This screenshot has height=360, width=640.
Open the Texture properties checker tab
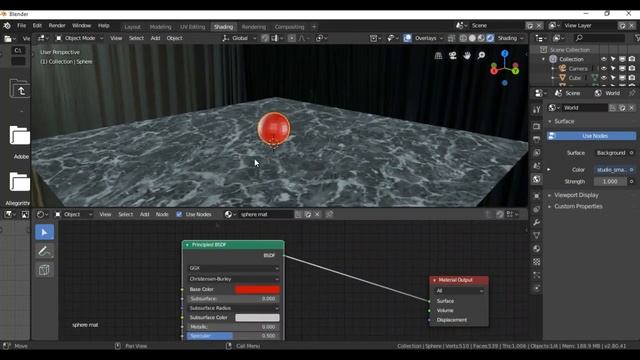(x=537, y=262)
